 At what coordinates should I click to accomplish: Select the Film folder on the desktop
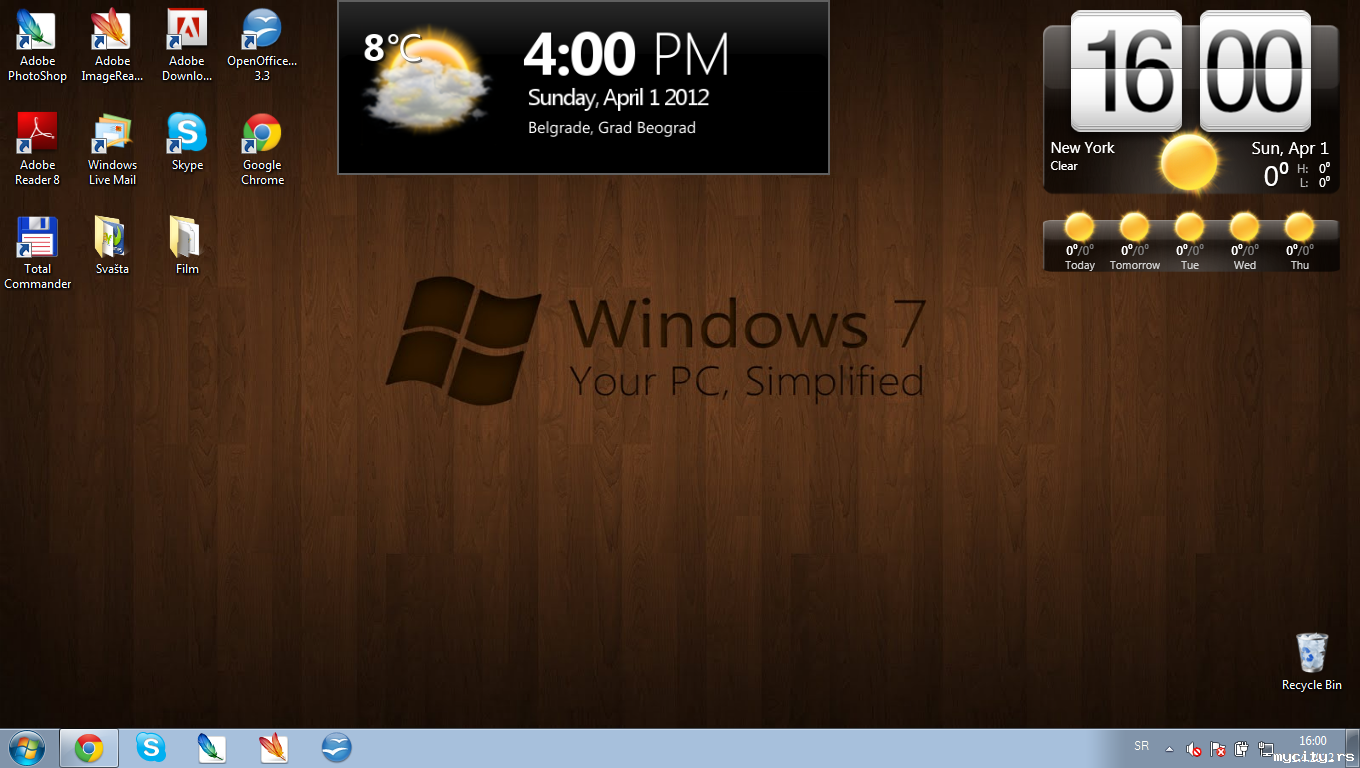point(187,246)
